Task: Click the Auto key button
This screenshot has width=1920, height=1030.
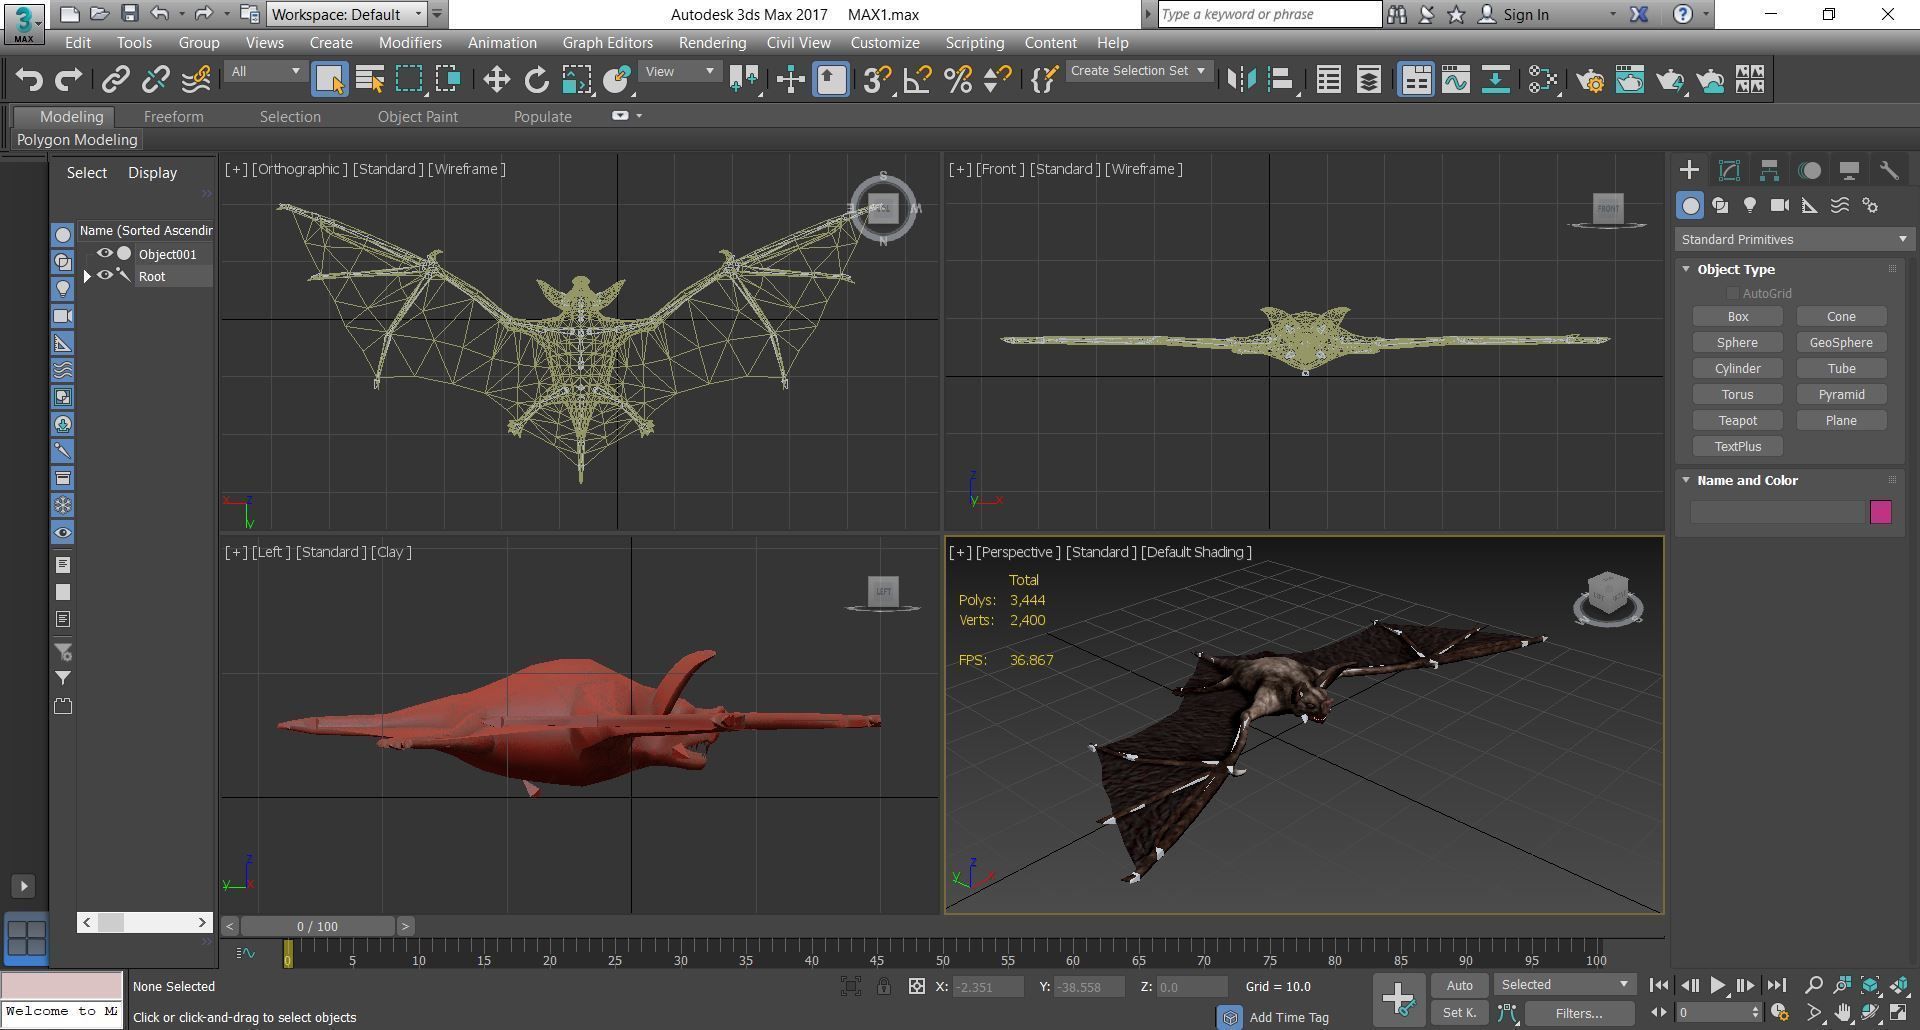Action: pos(1459,985)
